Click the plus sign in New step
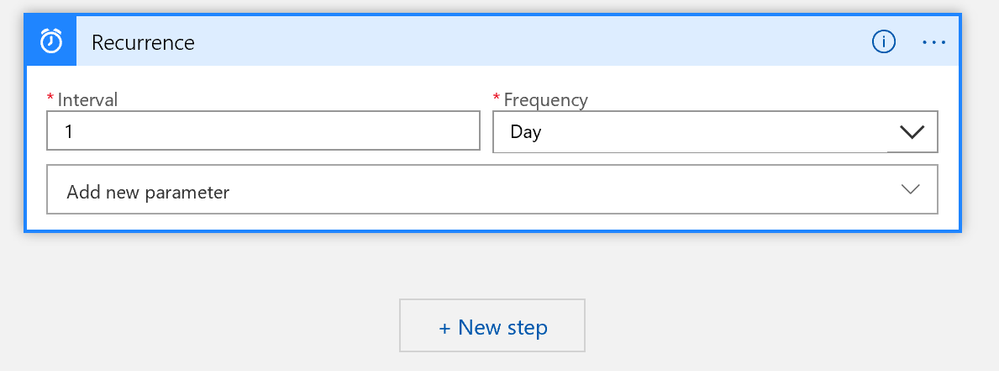This screenshot has width=999, height=371. tap(445, 328)
